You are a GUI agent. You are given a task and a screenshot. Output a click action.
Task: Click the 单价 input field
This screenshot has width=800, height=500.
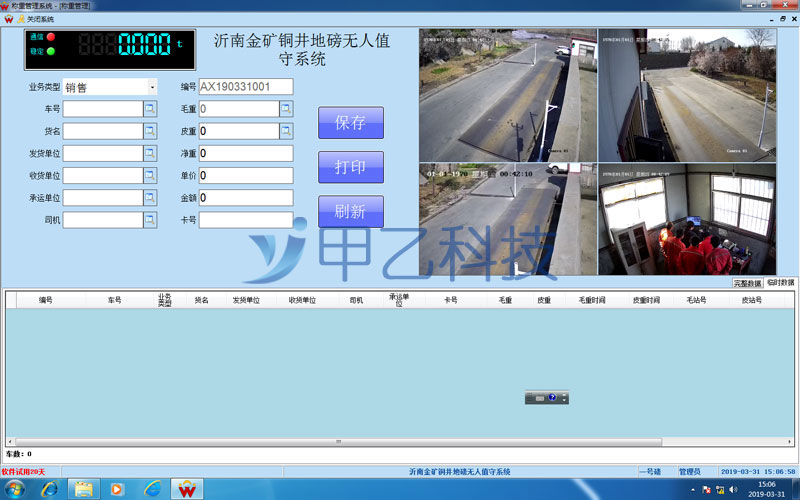coord(246,175)
